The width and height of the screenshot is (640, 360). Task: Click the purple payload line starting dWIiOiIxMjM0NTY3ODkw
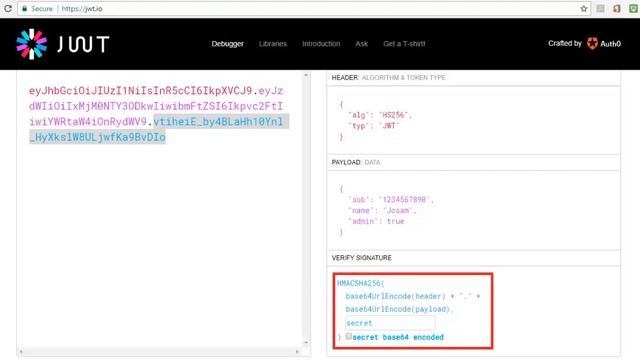pyautogui.click(x=156, y=106)
